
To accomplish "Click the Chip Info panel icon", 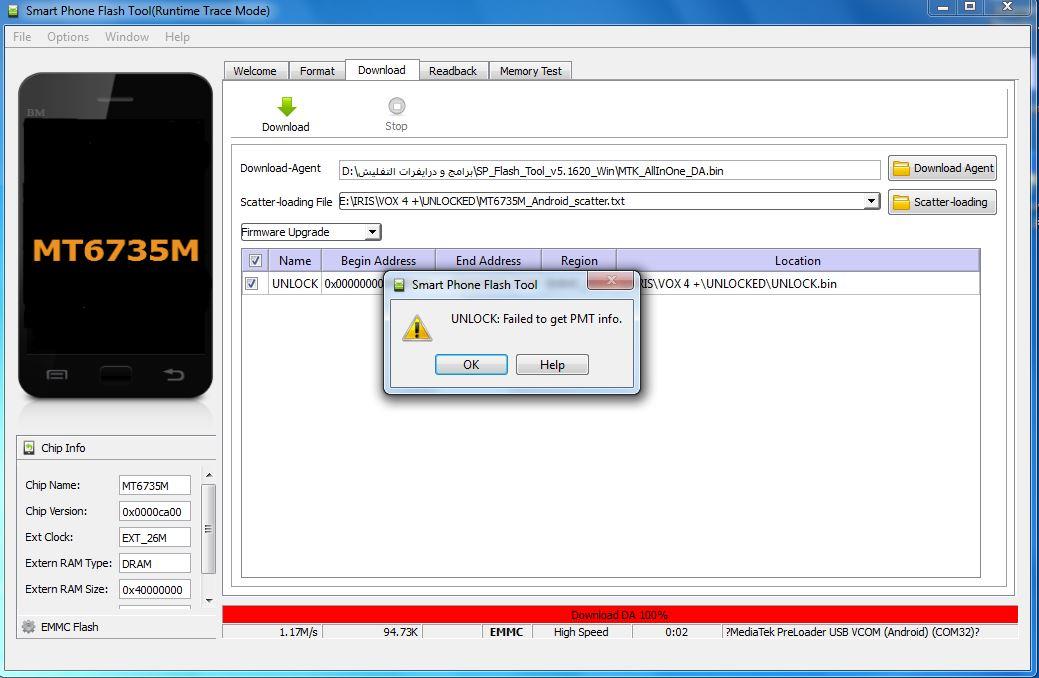I will pos(28,448).
